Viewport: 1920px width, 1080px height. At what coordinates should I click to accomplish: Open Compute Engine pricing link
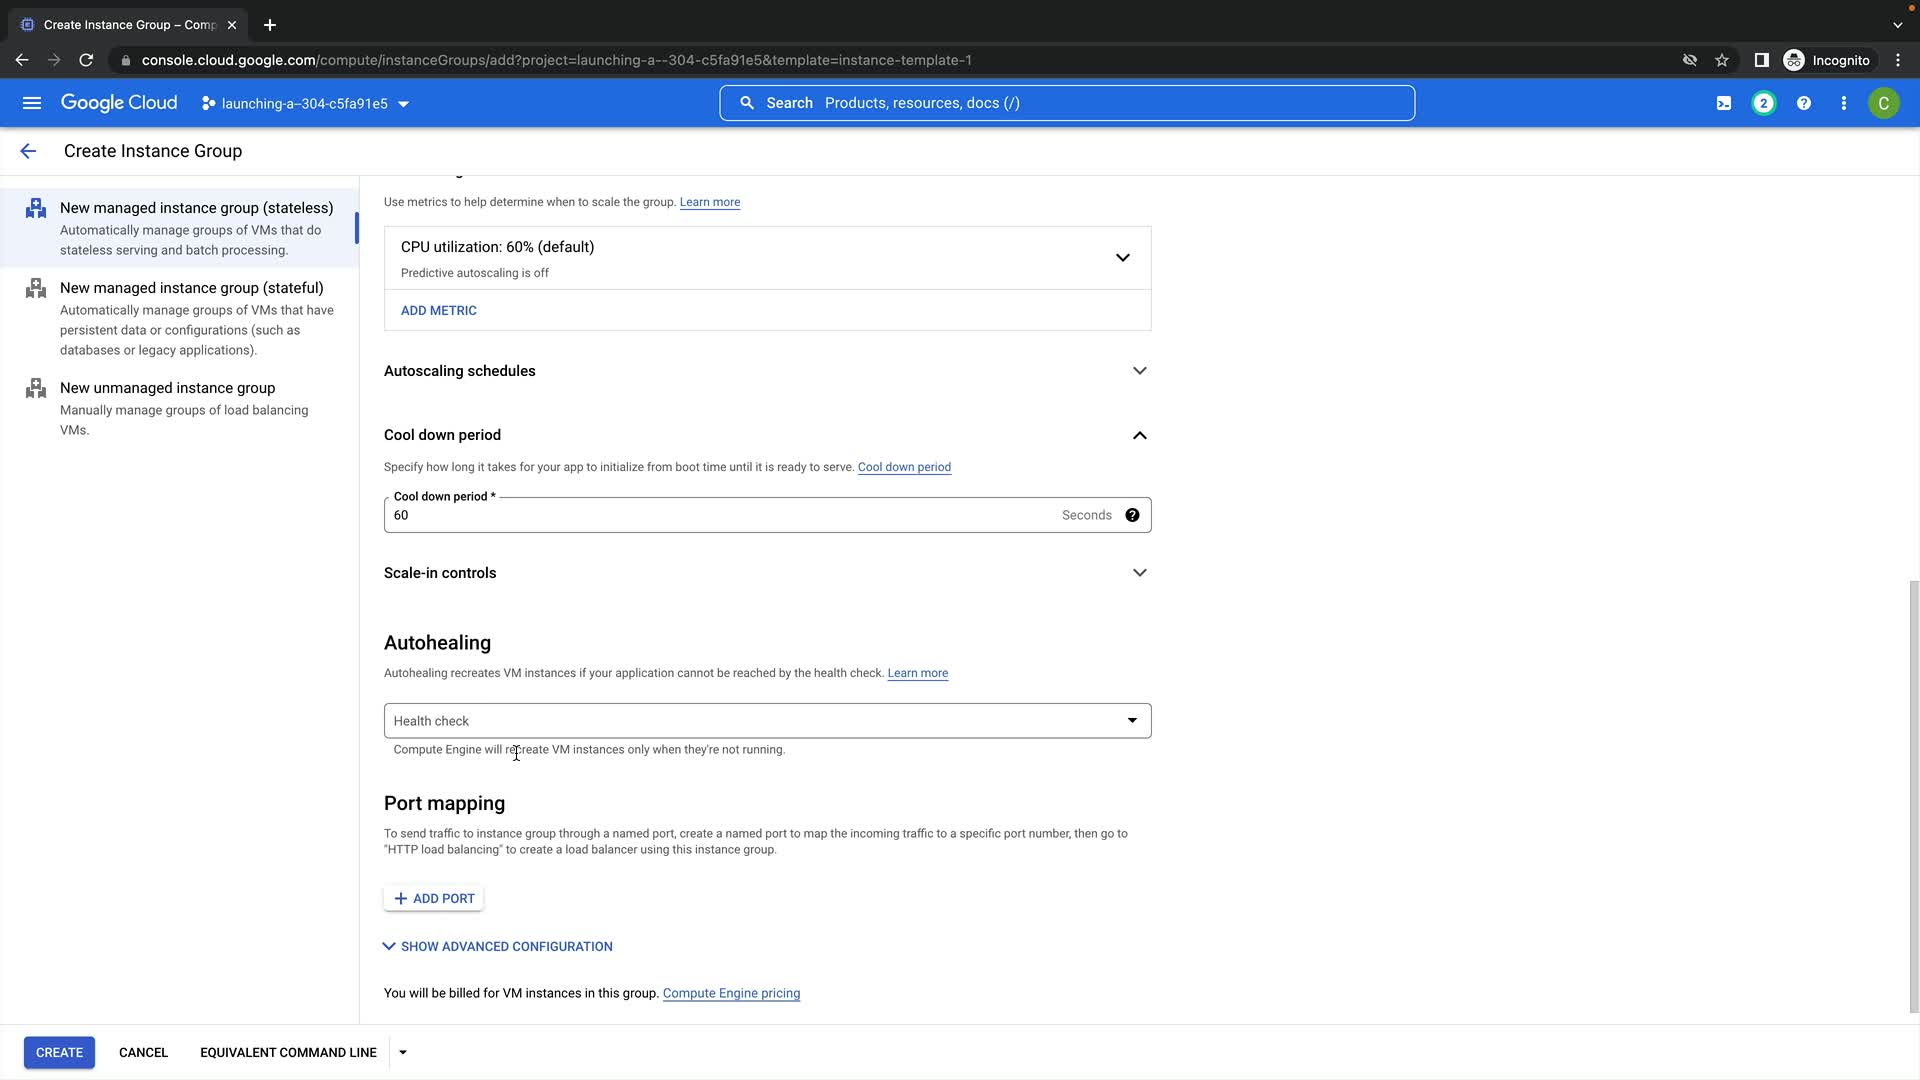[731, 993]
